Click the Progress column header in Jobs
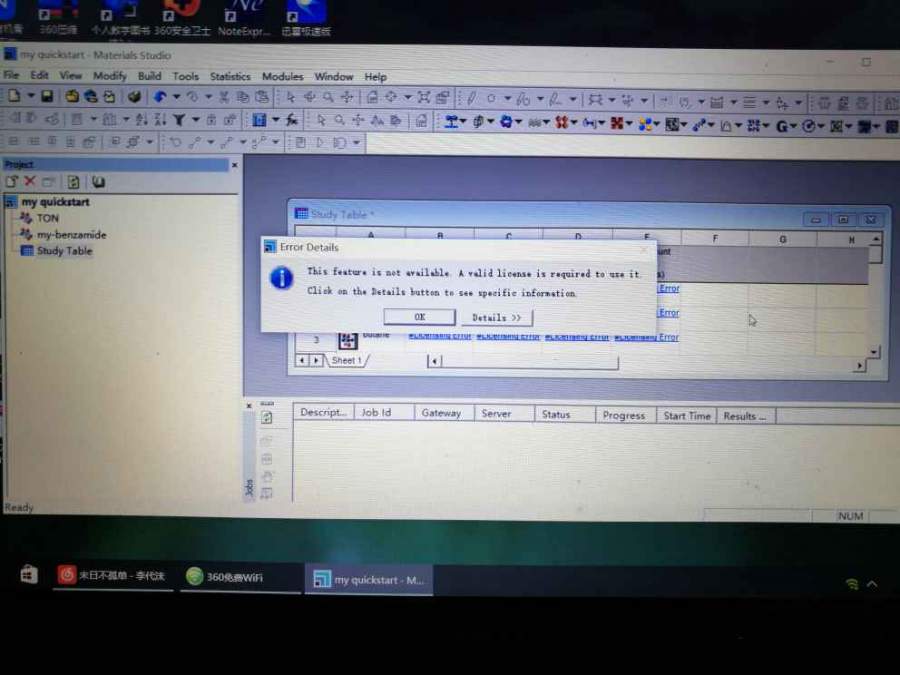This screenshot has height=675, width=900. point(624,415)
